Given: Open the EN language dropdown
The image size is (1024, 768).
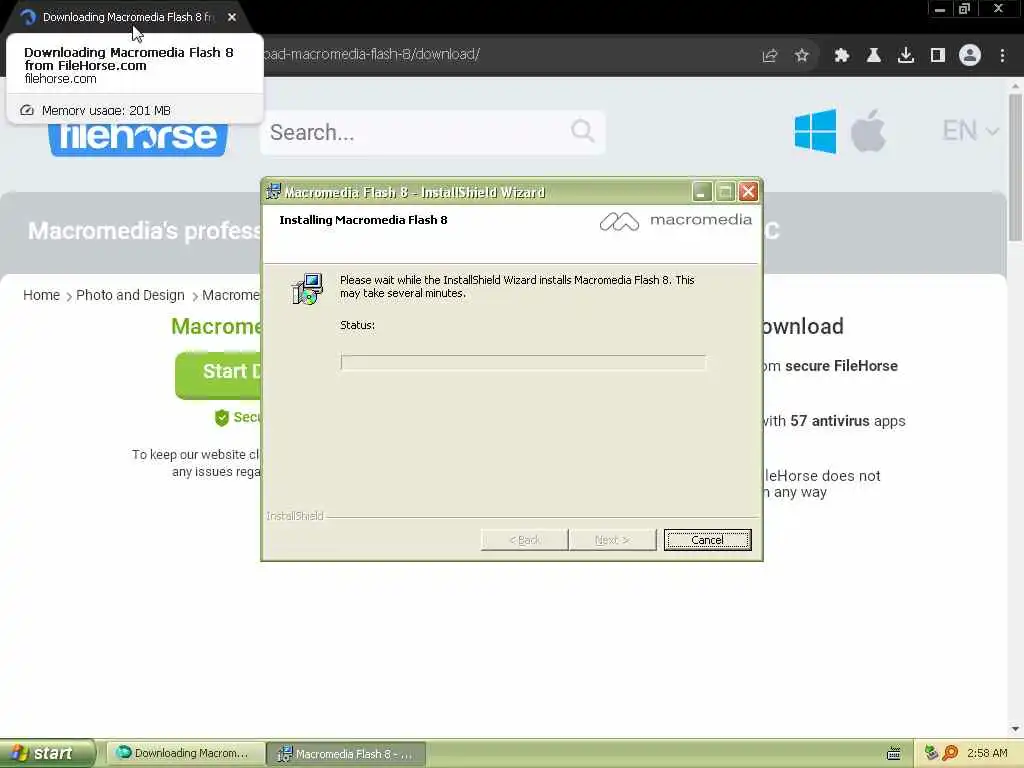Looking at the screenshot, I should pos(970,131).
